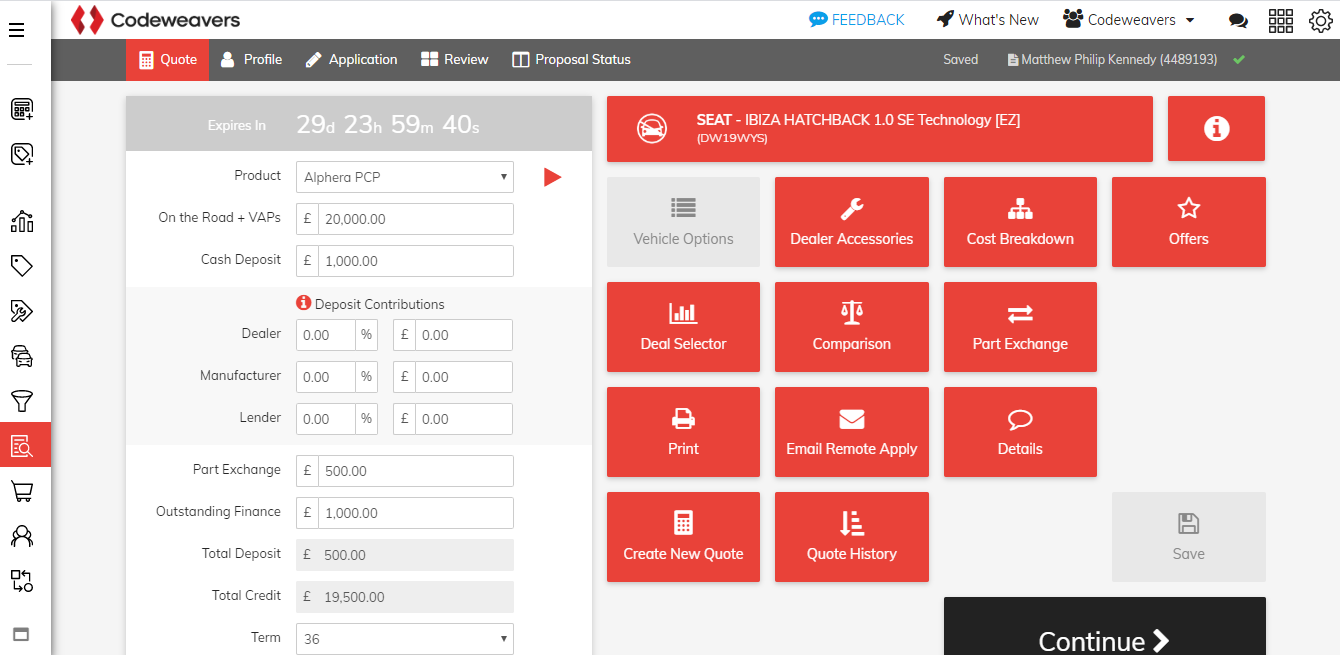
Task: Click the Comparison tile
Action: coord(852,327)
